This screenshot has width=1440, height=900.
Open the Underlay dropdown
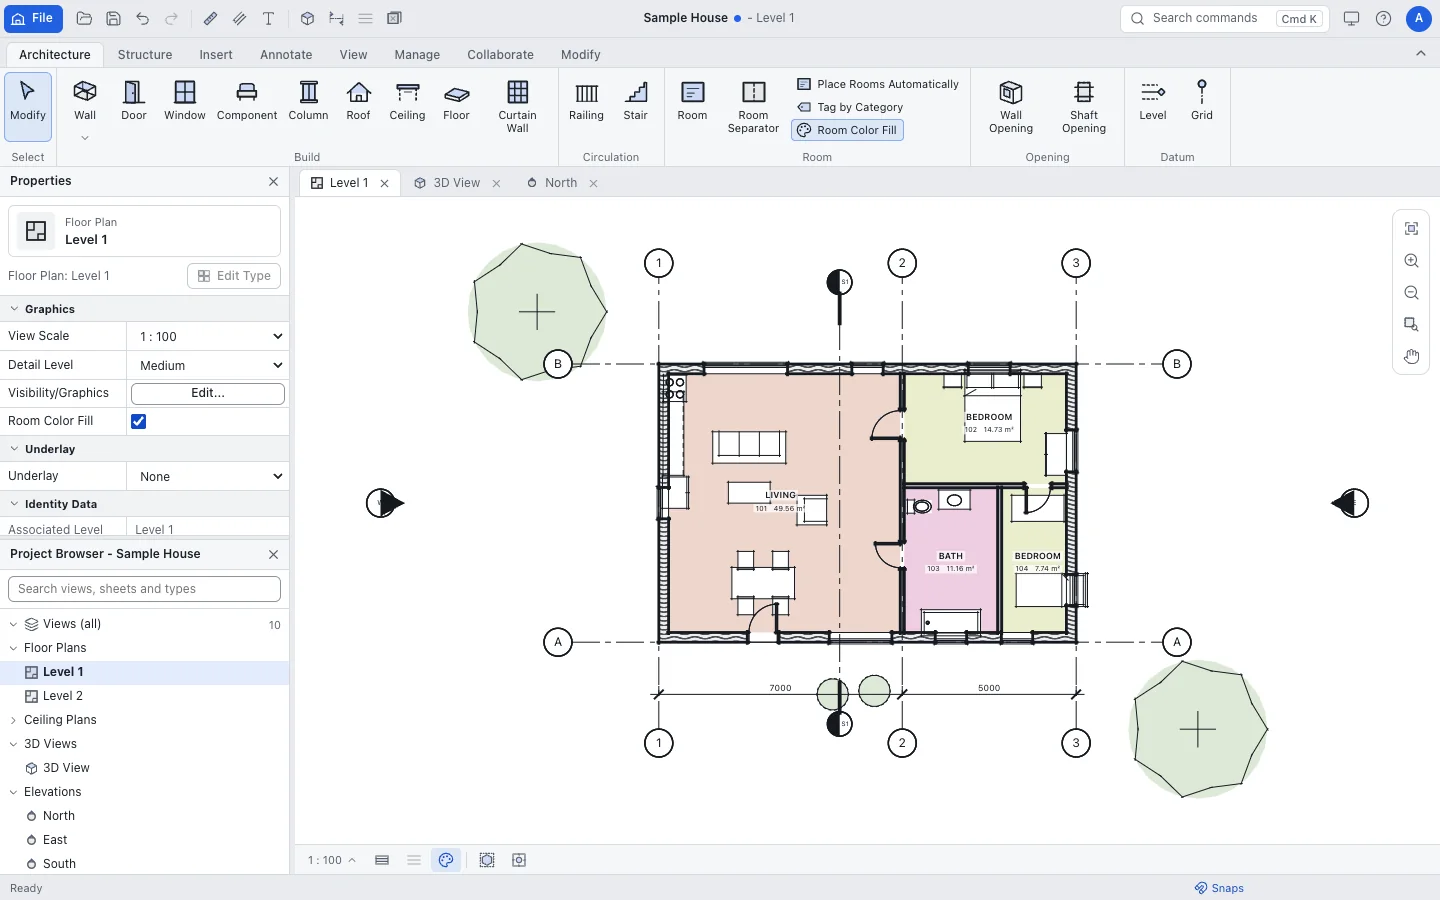208,476
